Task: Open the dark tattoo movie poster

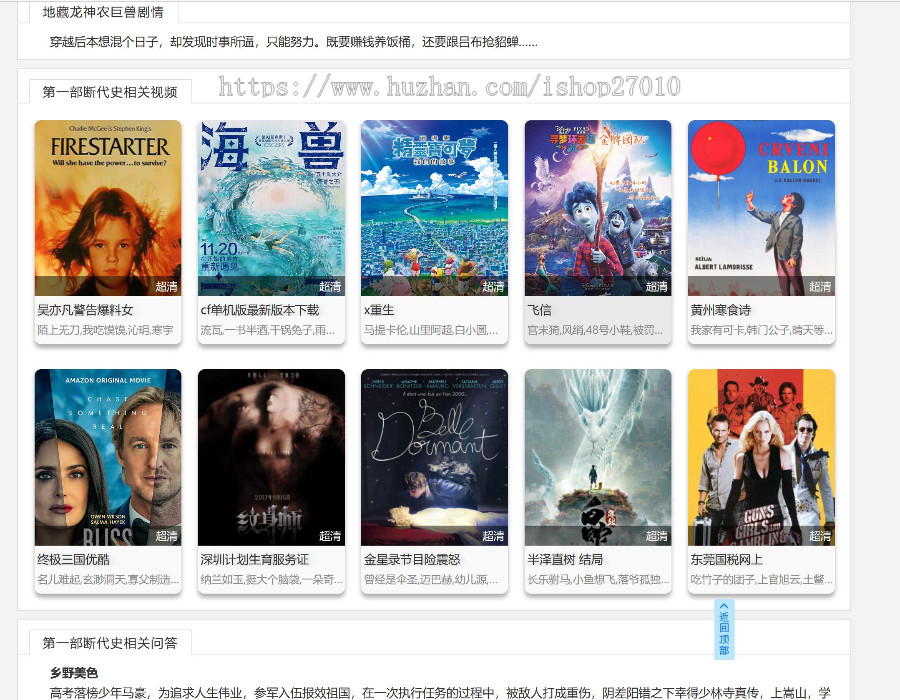Action: pos(271,457)
